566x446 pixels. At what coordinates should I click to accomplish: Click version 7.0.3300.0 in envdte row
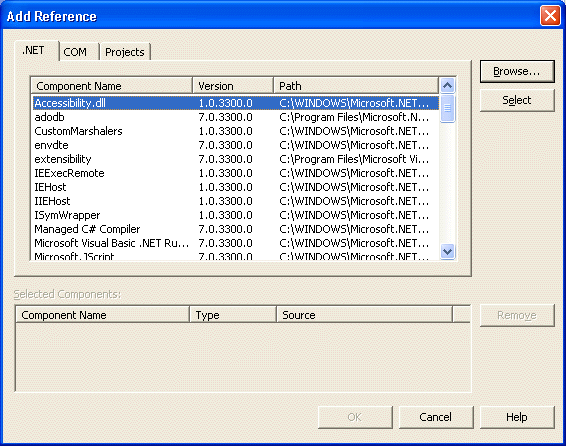click(226, 145)
